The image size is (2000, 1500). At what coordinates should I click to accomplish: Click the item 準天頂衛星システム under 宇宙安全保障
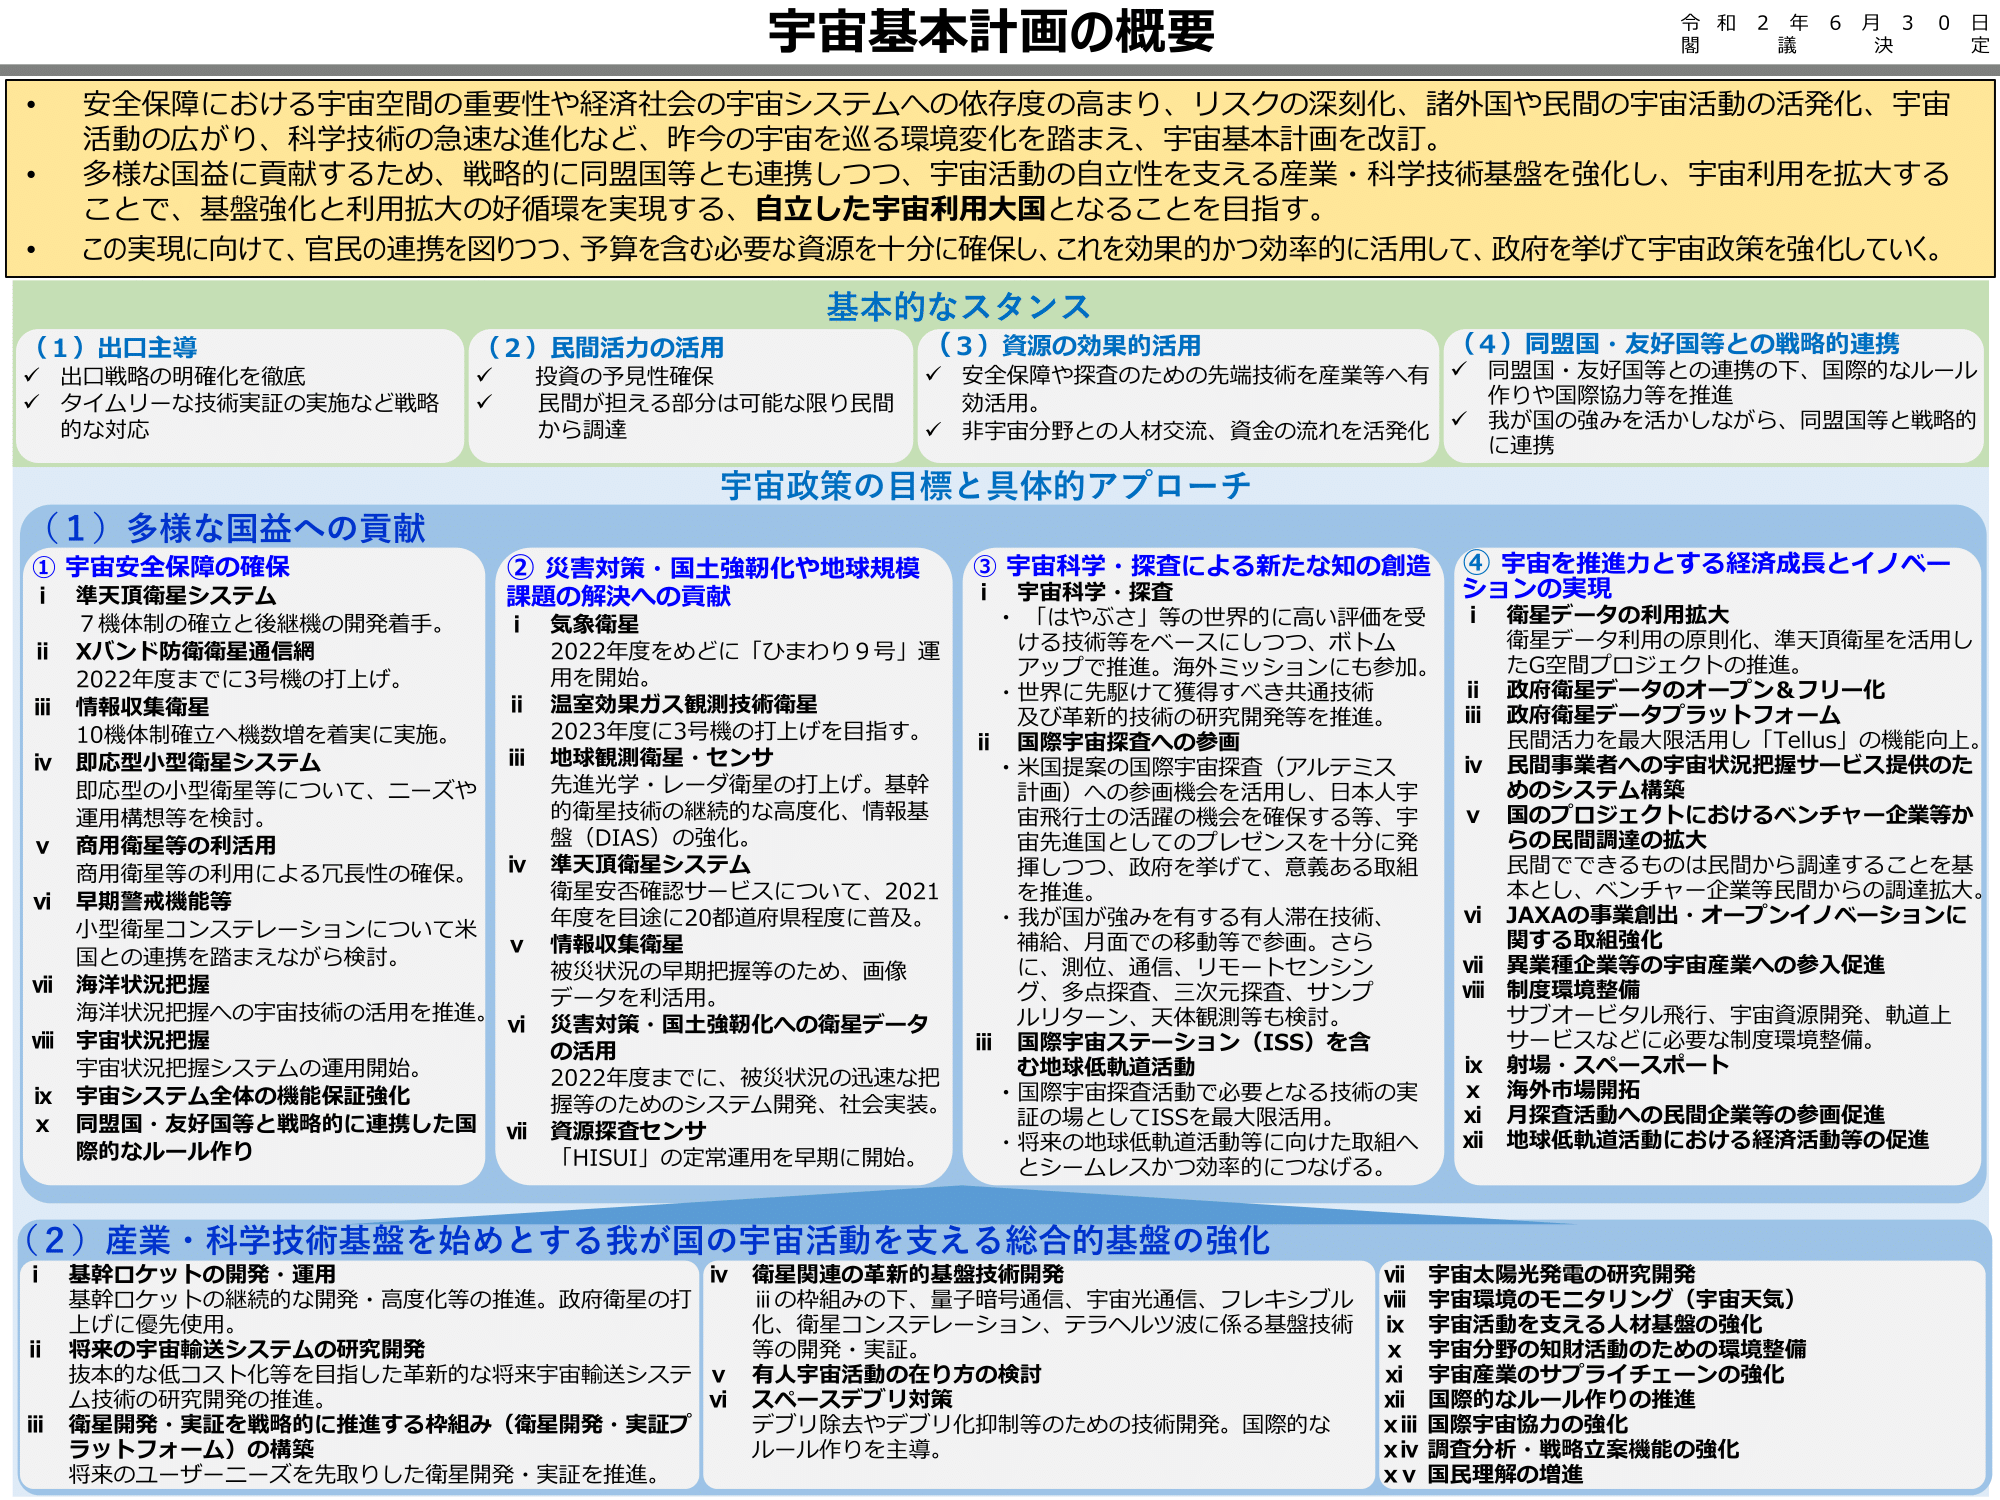tap(176, 595)
